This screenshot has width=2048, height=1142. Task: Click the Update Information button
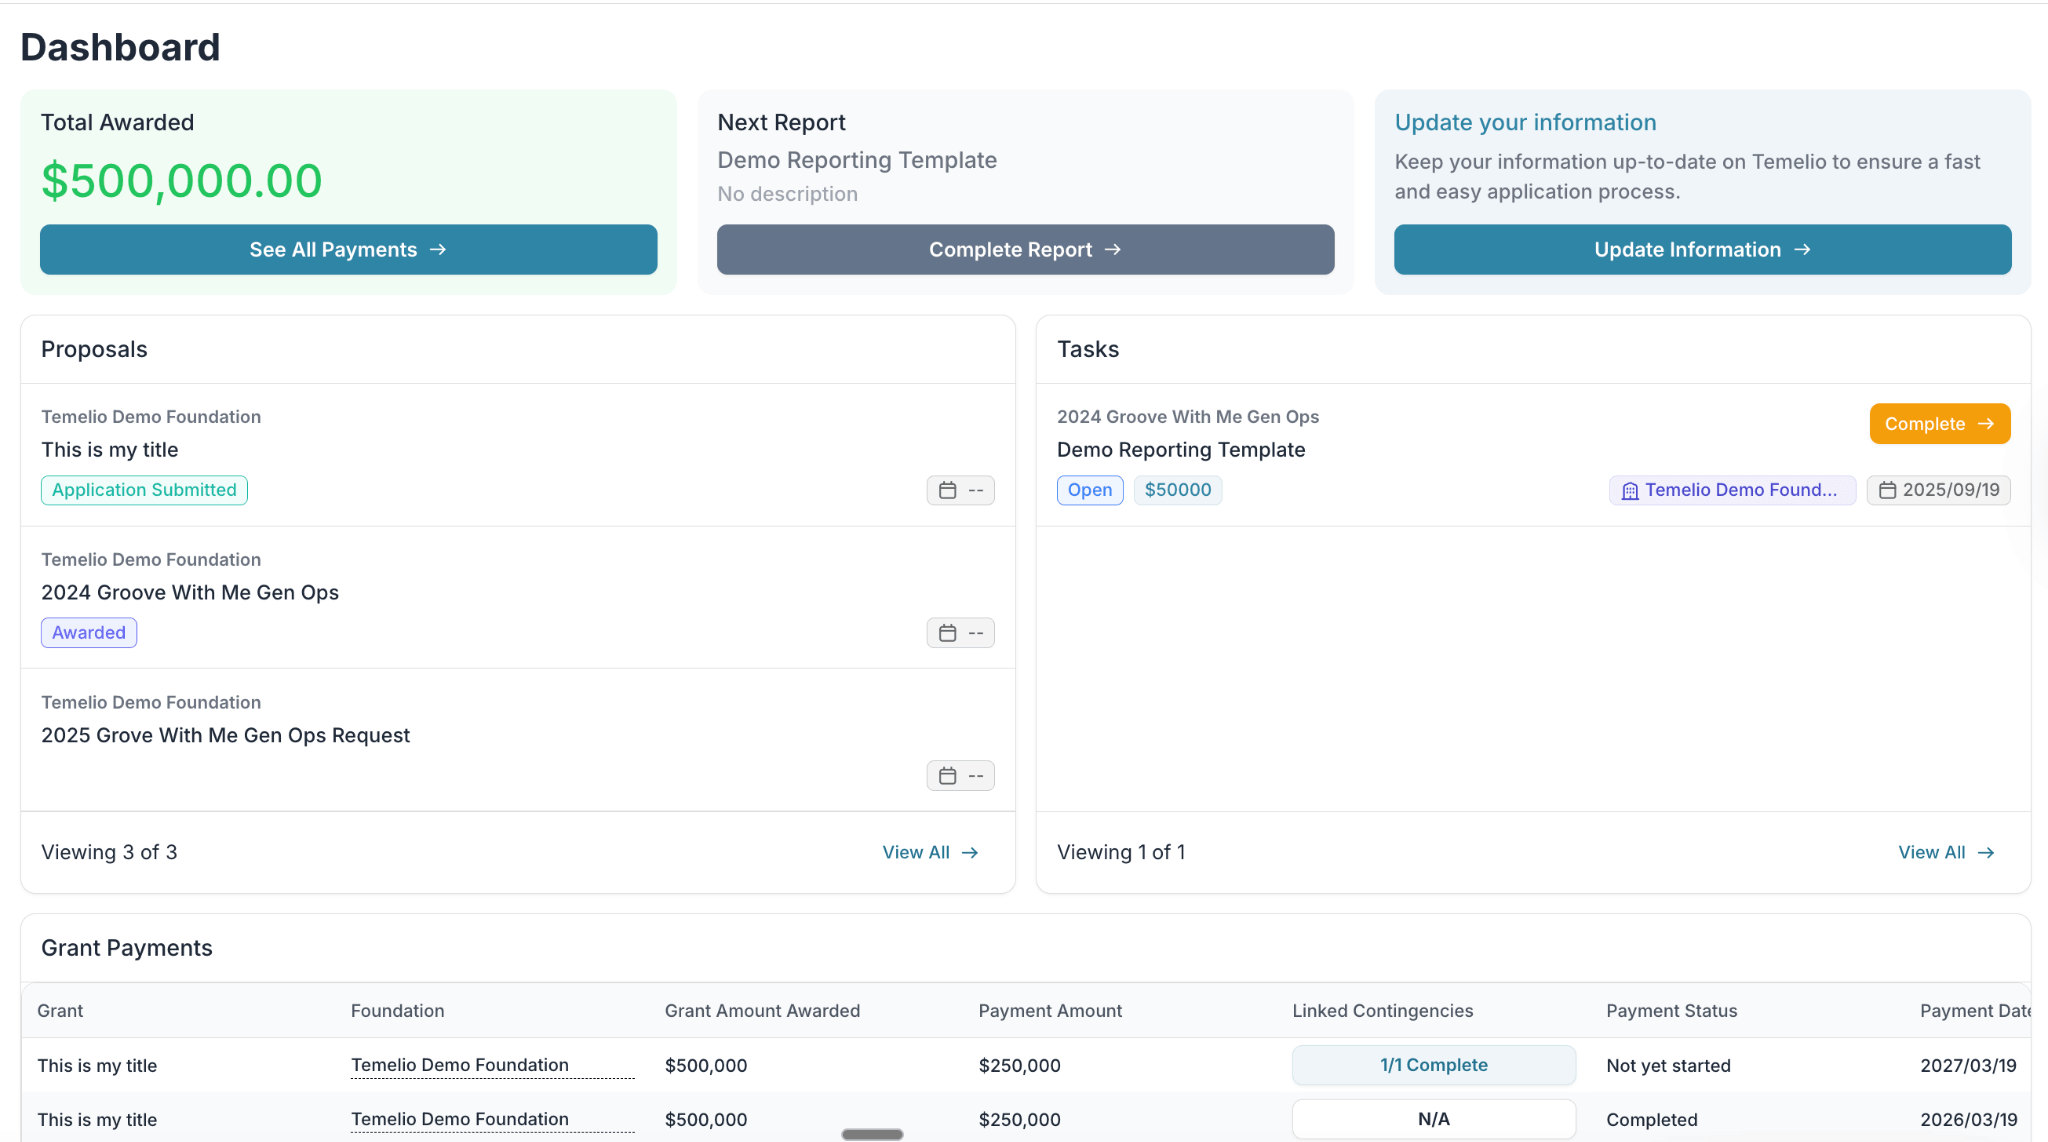(1702, 250)
